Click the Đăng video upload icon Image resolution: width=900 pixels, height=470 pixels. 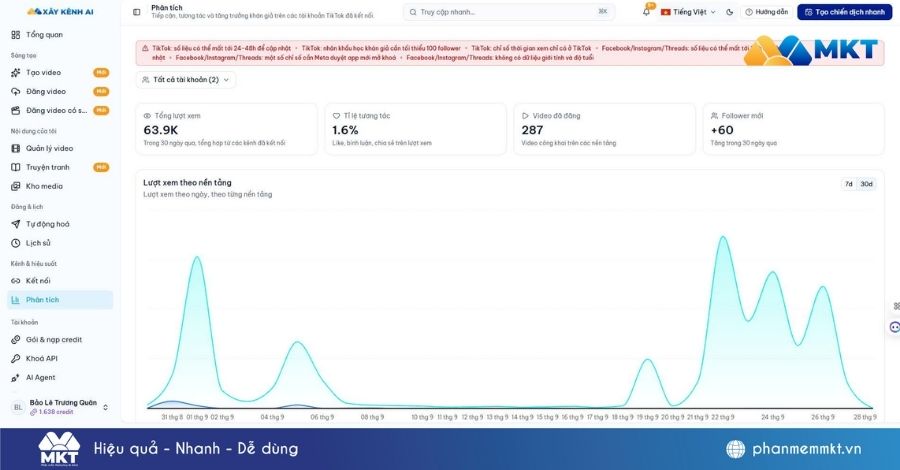tap(15, 92)
